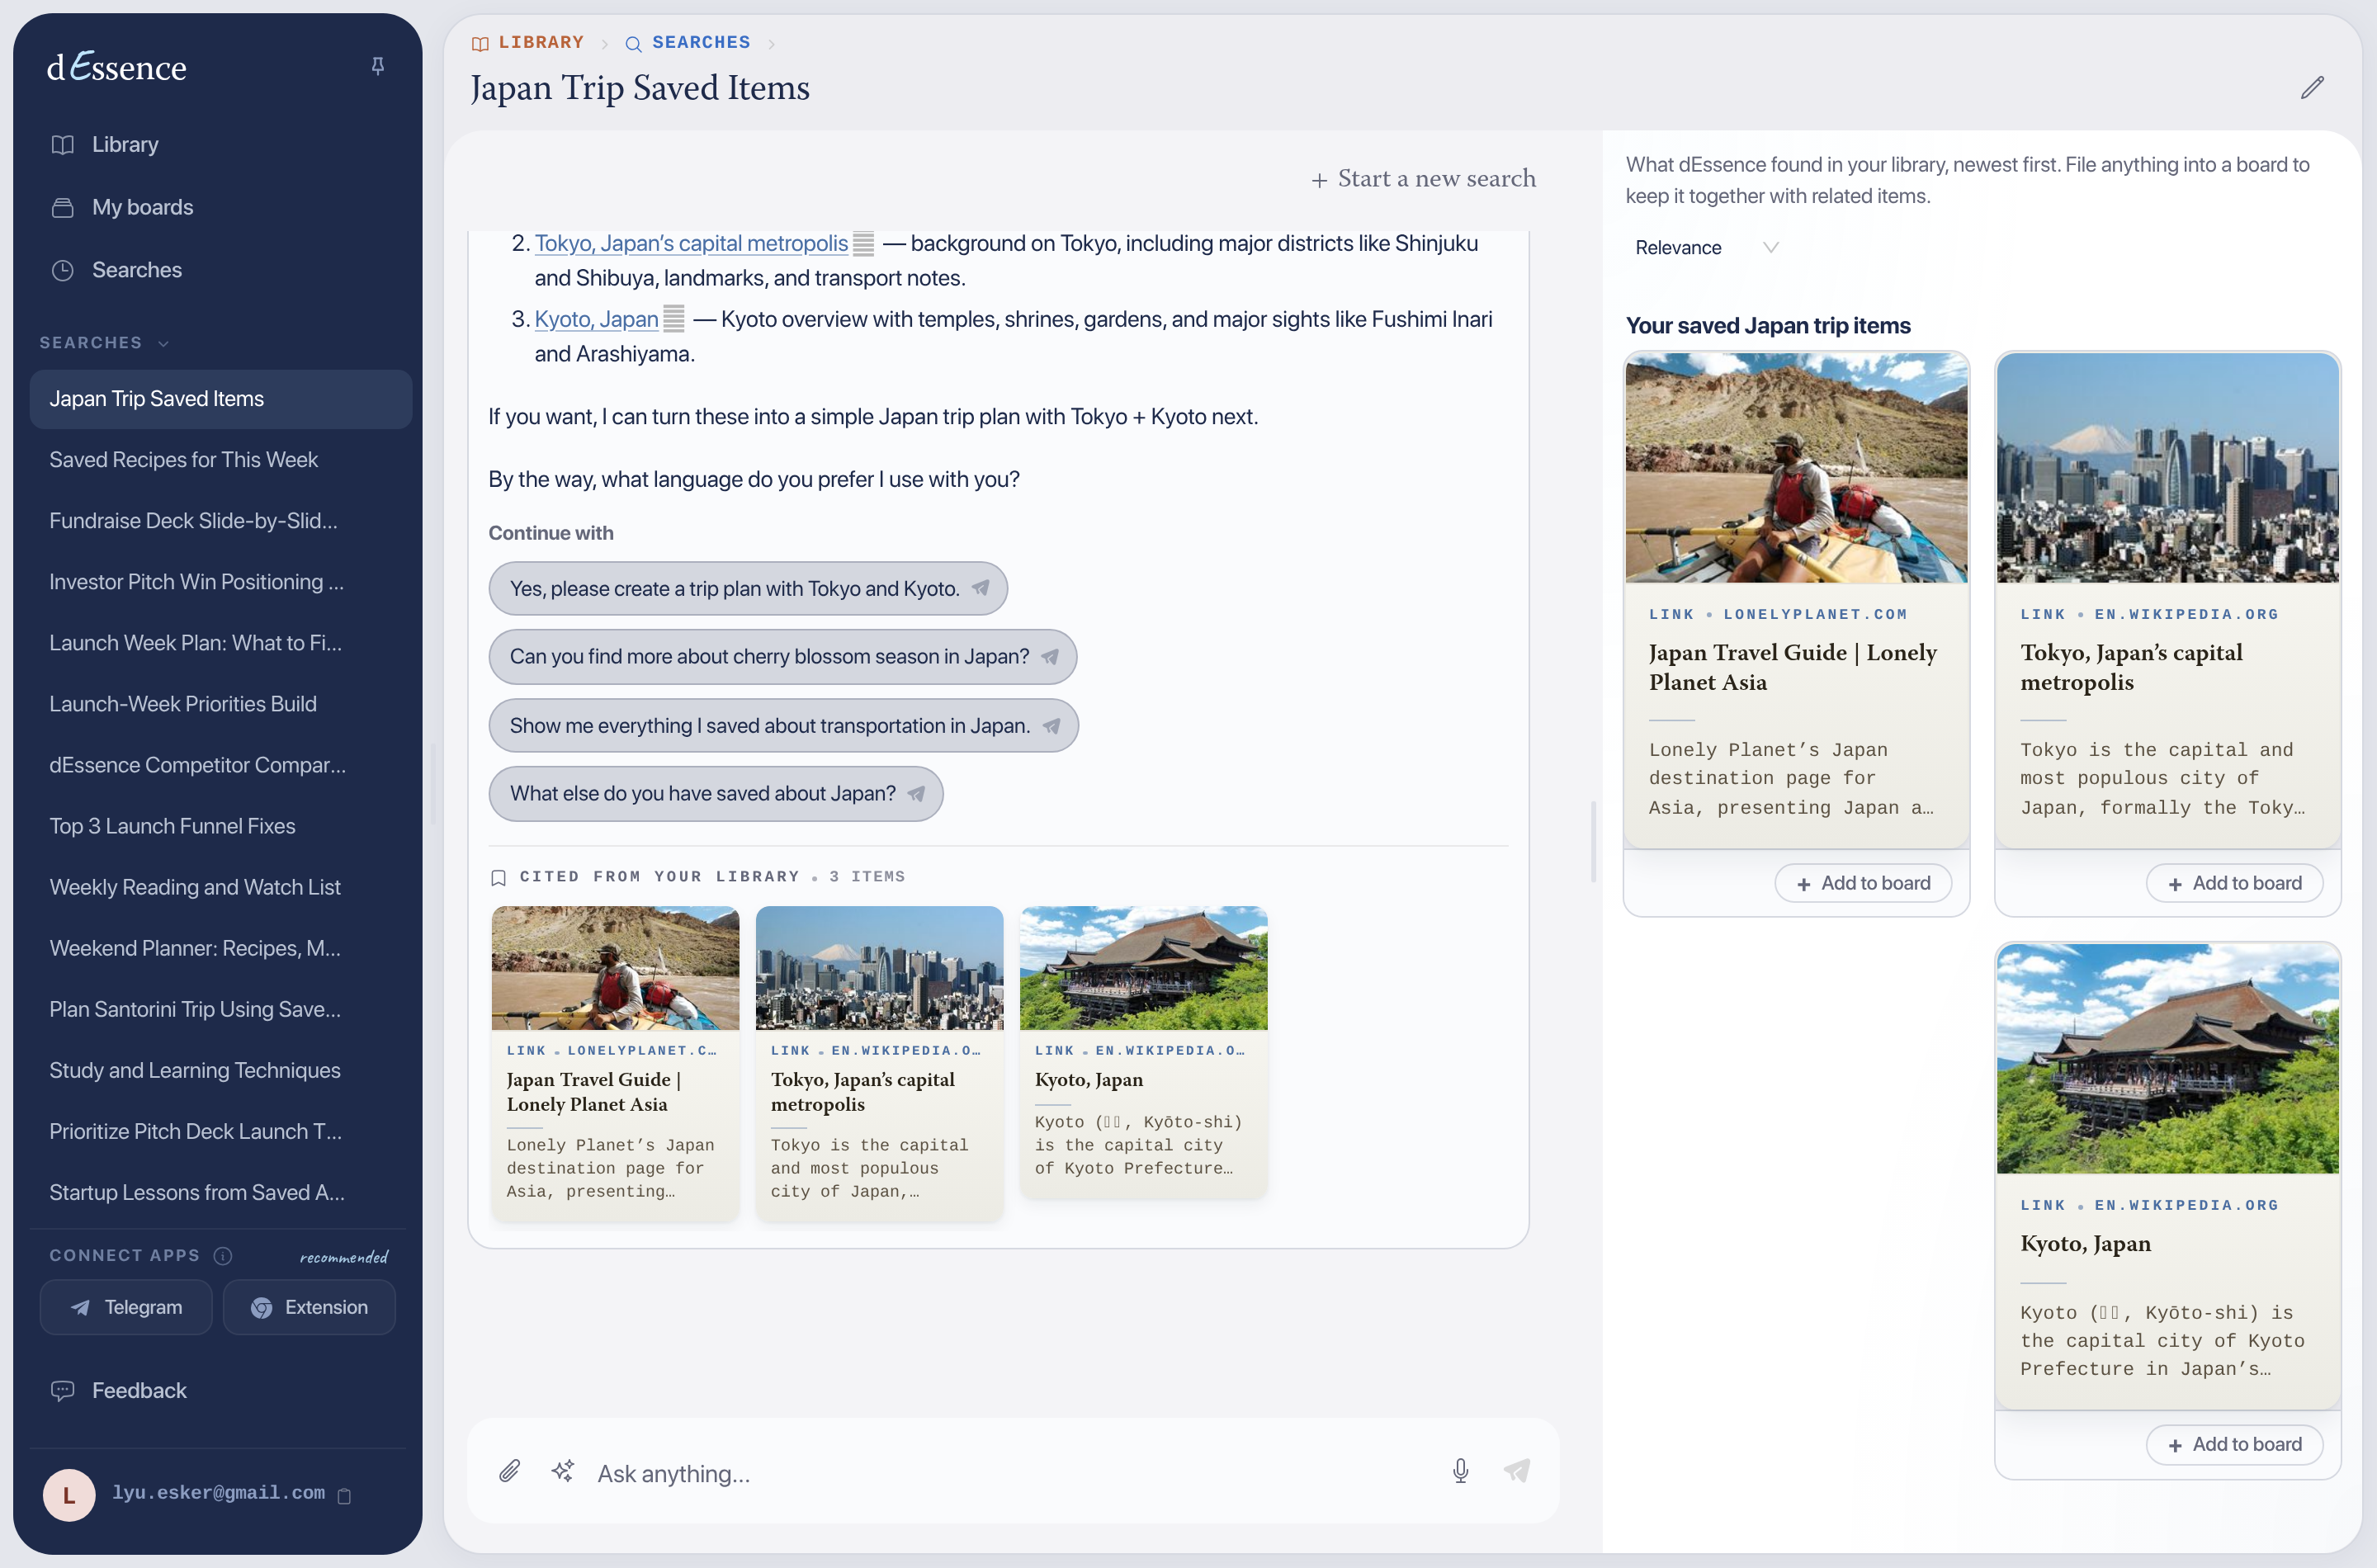Click the Connect Apps info icon
The height and width of the screenshot is (1568, 2377).
tap(223, 1255)
